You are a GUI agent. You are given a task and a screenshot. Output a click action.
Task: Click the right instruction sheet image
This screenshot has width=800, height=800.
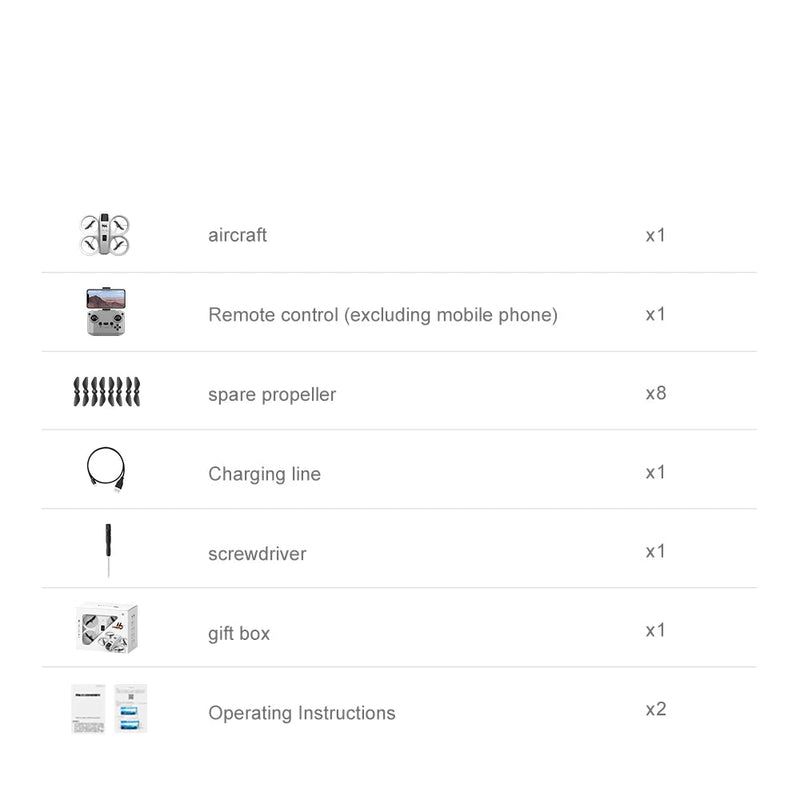[131, 709]
